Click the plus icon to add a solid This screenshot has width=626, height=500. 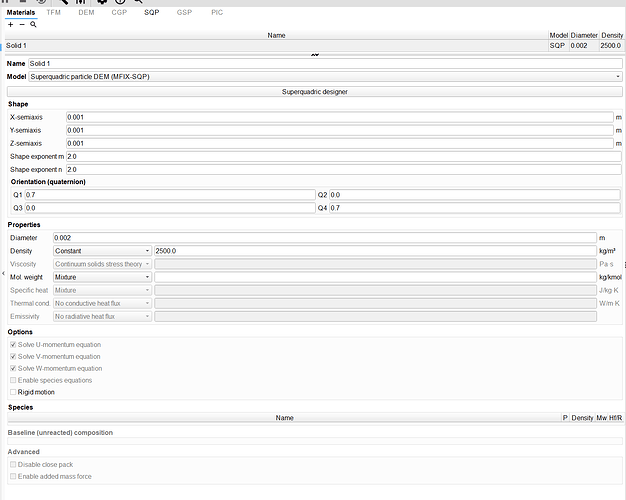click(x=10, y=23)
